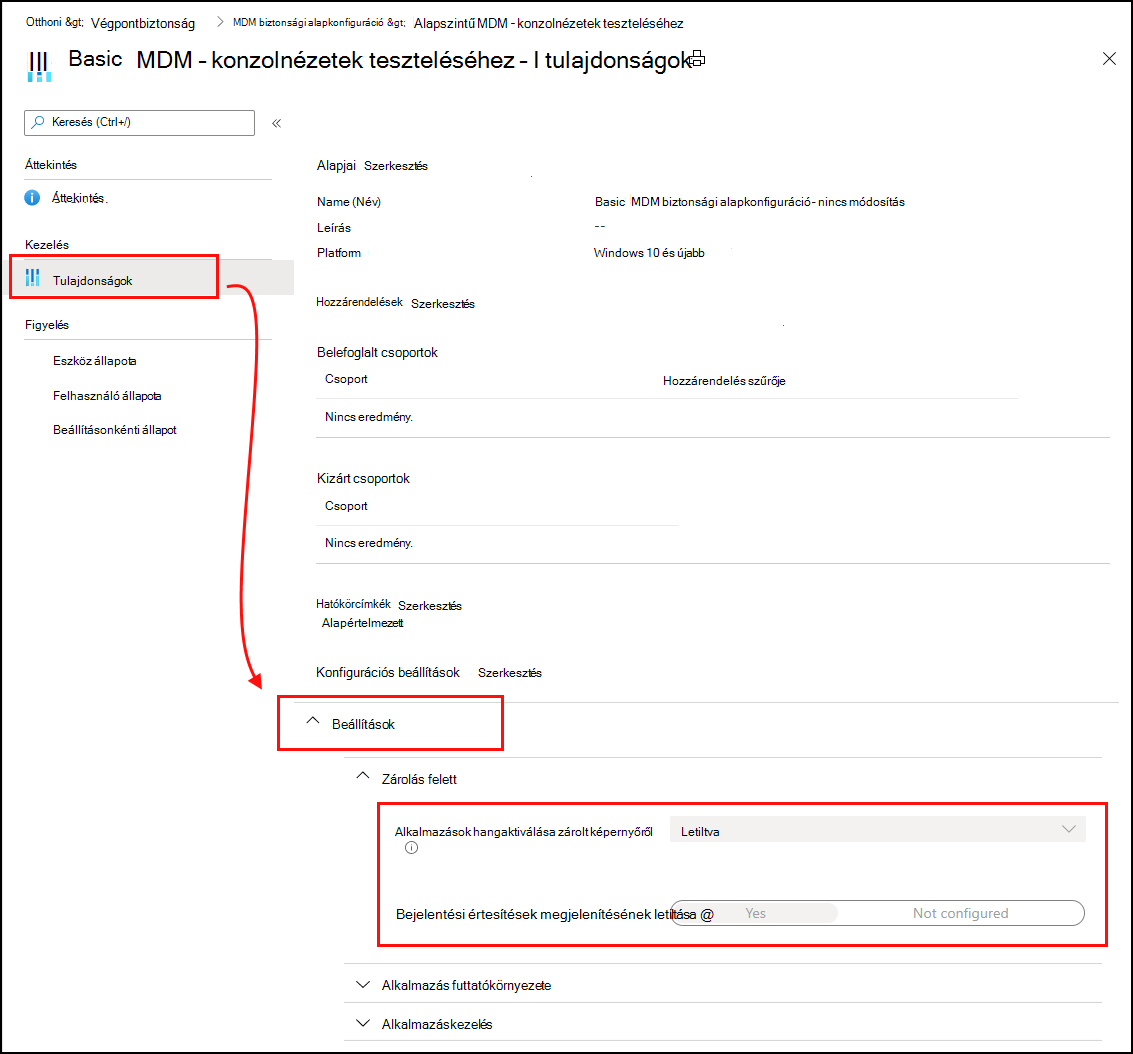
Task: Open Beállításonkénti állapot page
Action: pos(115,430)
